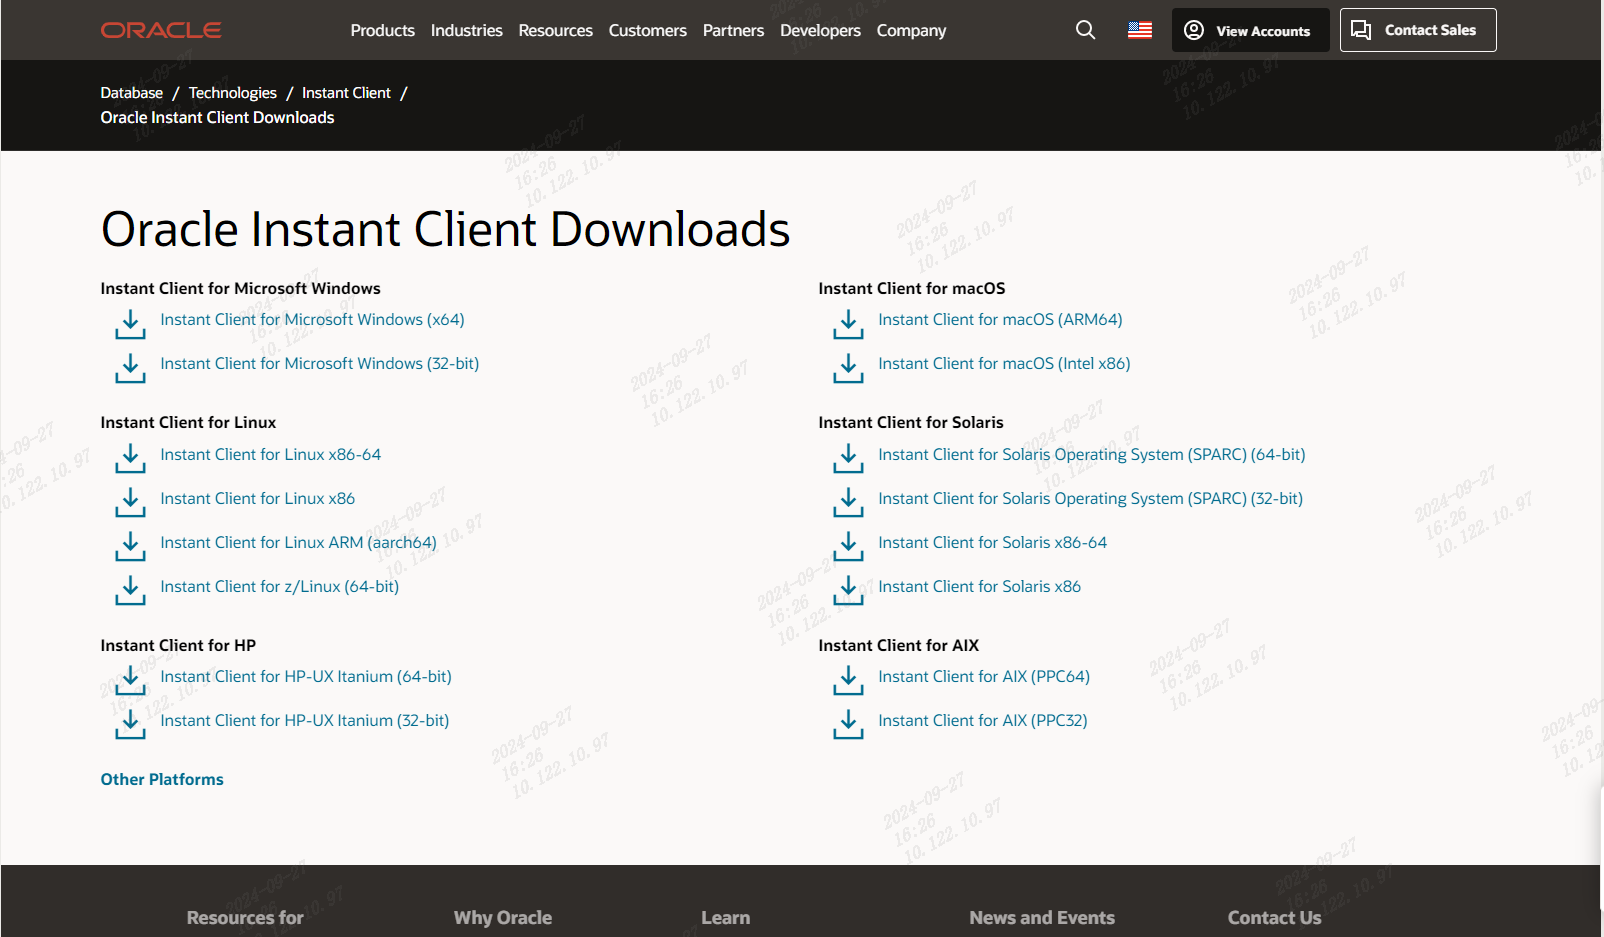Open the Developers menu
The image size is (1604, 937).
(x=820, y=30)
